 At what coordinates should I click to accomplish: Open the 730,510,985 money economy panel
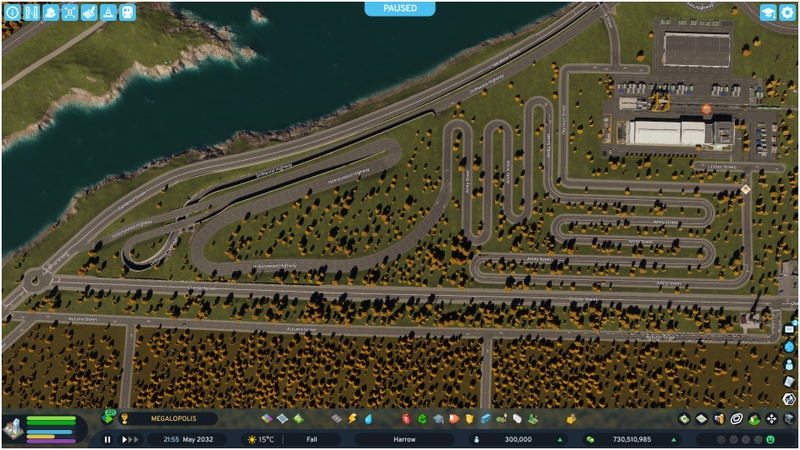pos(632,439)
